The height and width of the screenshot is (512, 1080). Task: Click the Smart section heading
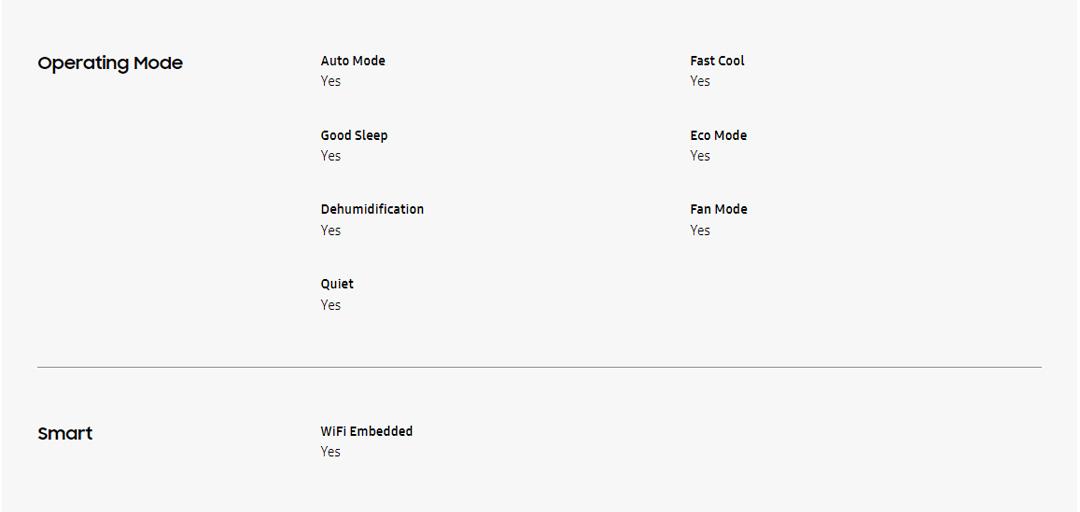[x=65, y=433]
